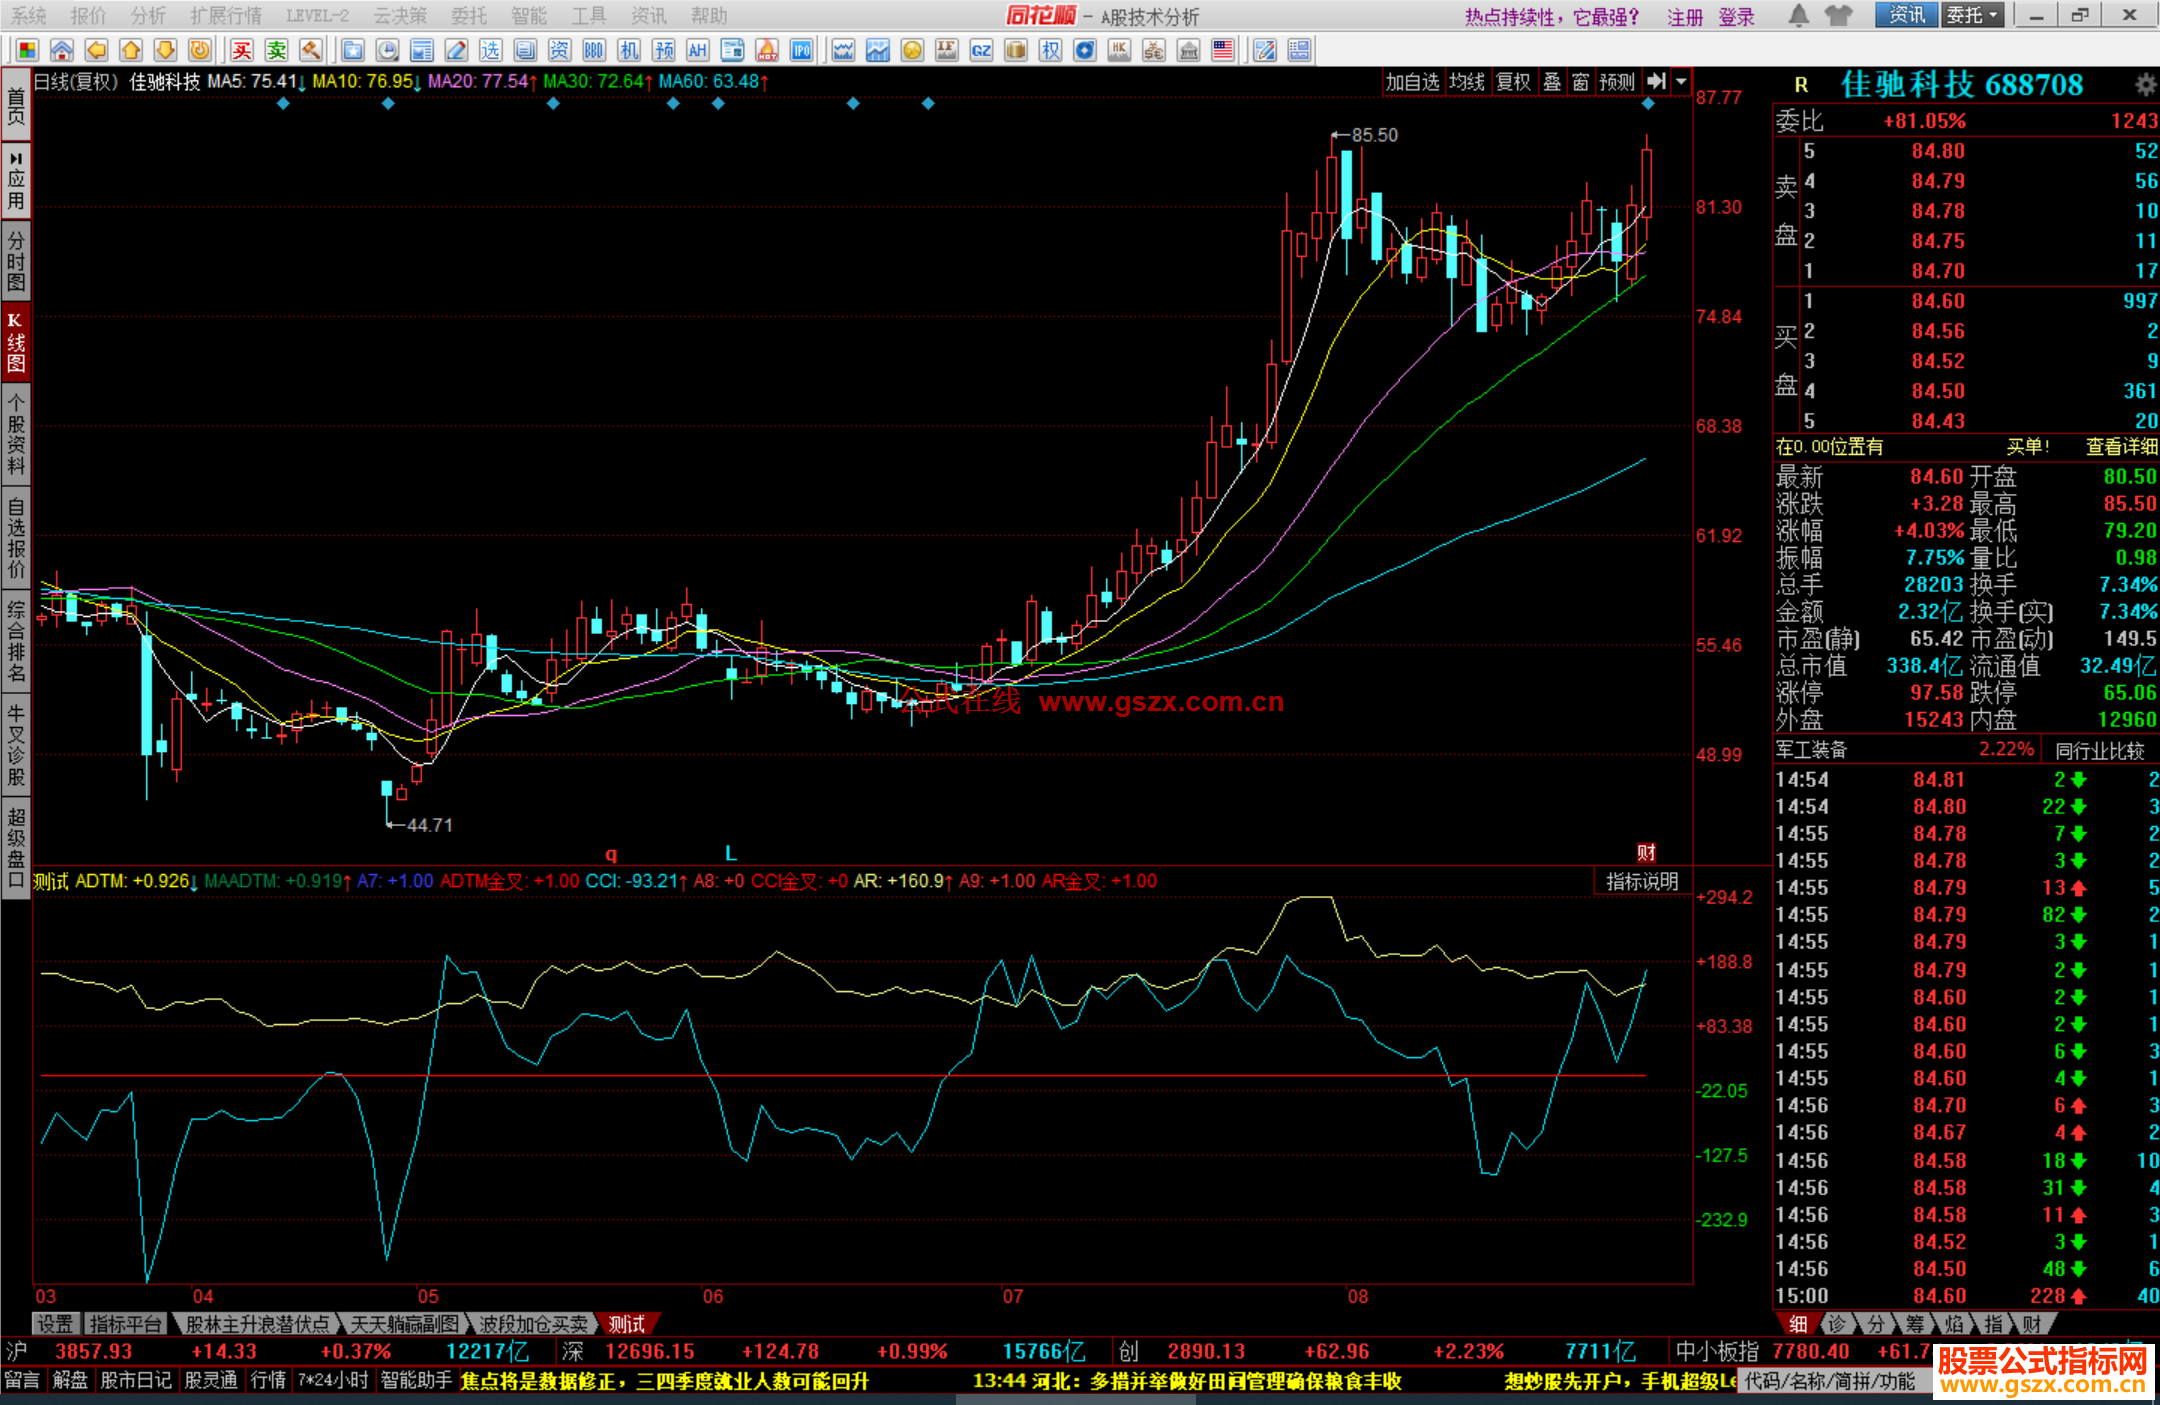
Task: Open the US flag market icon
Action: point(1222,50)
